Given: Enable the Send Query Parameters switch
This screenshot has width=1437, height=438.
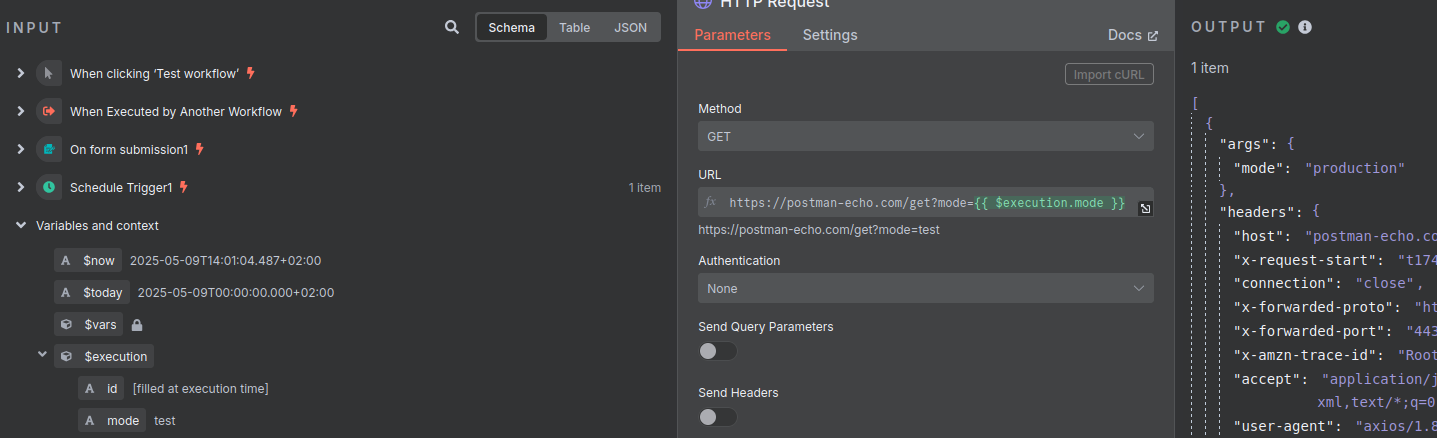Looking at the screenshot, I should click(x=718, y=351).
